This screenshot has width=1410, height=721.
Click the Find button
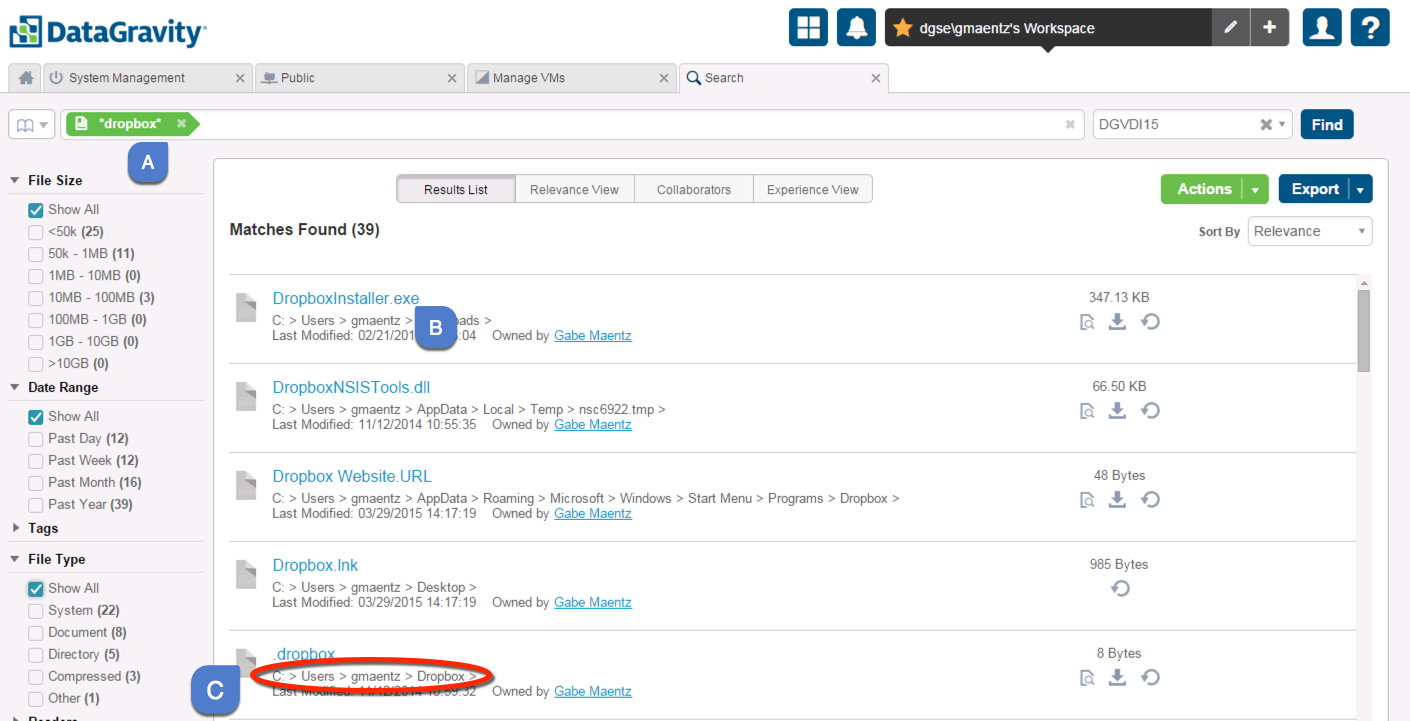tap(1327, 125)
